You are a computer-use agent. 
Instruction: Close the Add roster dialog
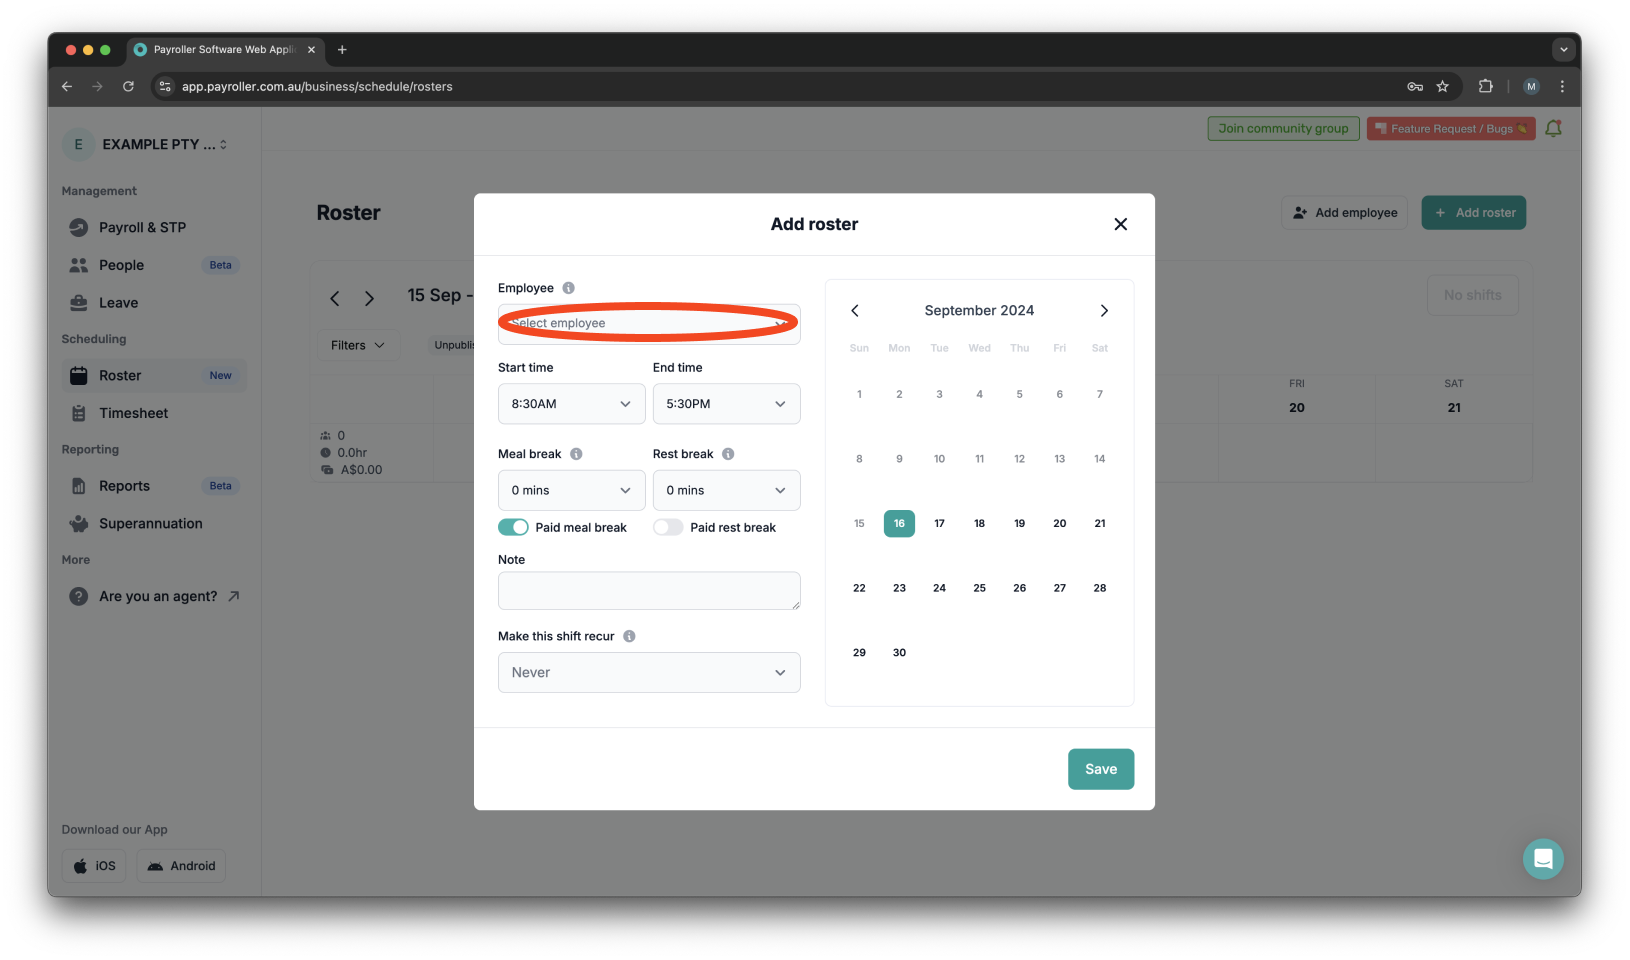point(1120,224)
